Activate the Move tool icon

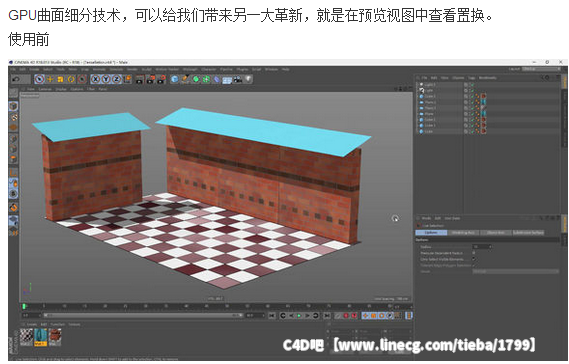[x=50, y=79]
